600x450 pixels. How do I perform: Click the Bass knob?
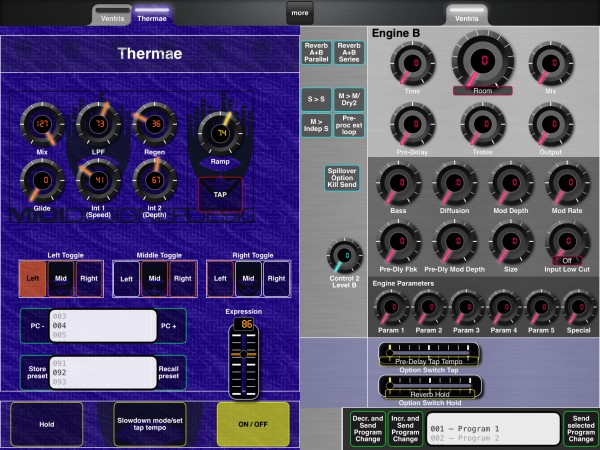[x=398, y=183]
